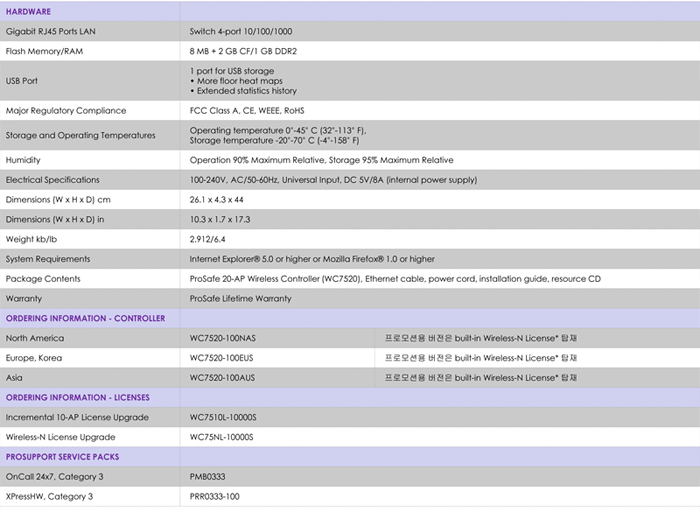Select 'Storage and Operating Temperatures' label
This screenshot has height=512, width=700.
[80, 135]
